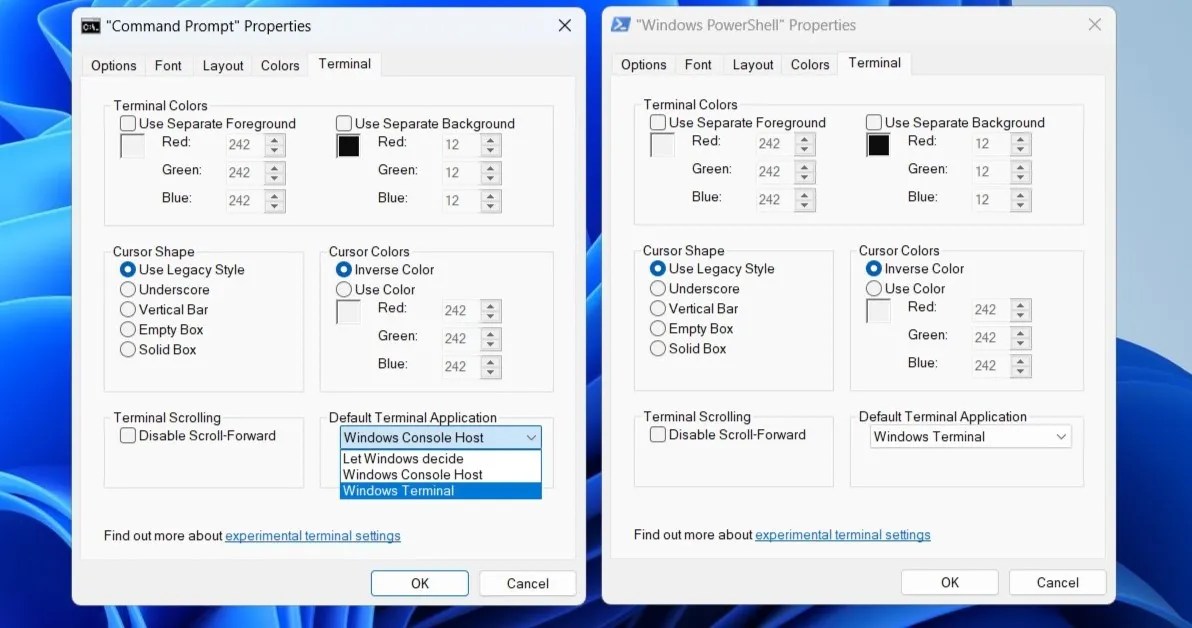Click the black background color swatch
This screenshot has height=628, width=1192.
(x=348, y=145)
